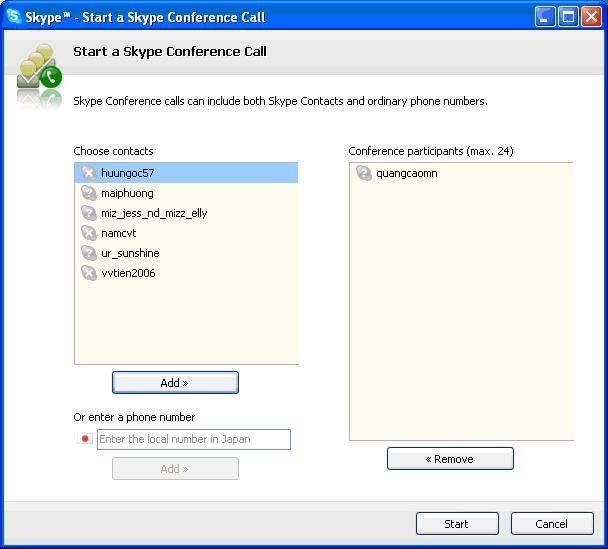
Task: Choose ur_sunshine from contacts
Action: click(x=130, y=253)
